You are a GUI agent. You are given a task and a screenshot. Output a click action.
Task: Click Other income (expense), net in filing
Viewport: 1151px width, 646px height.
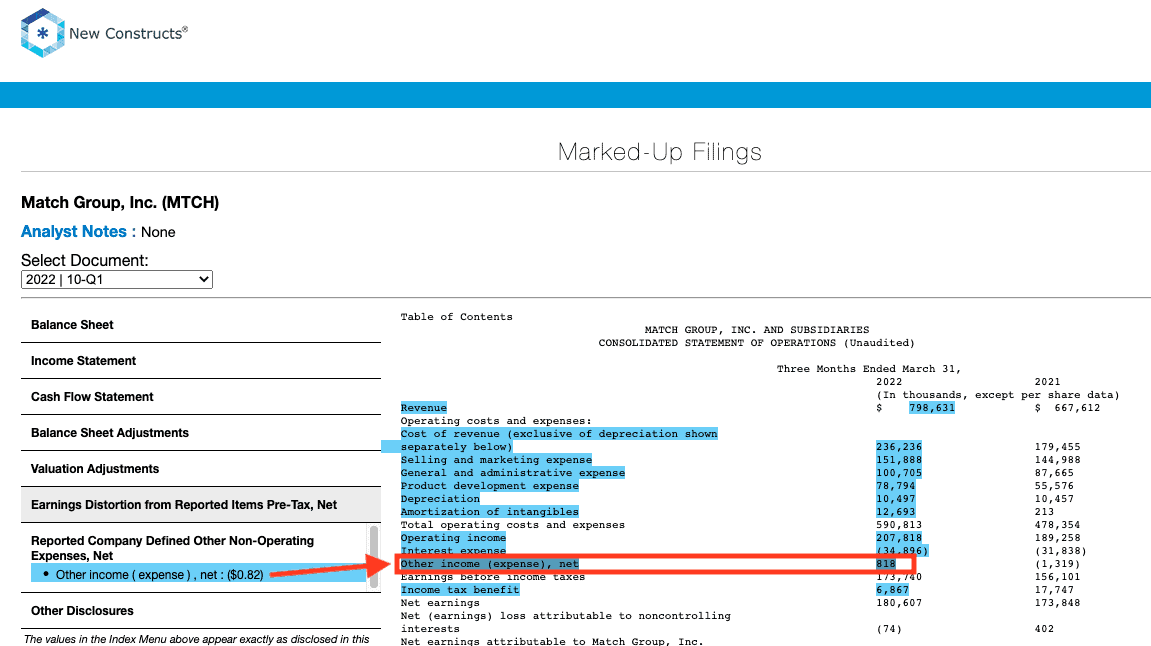click(x=490, y=565)
